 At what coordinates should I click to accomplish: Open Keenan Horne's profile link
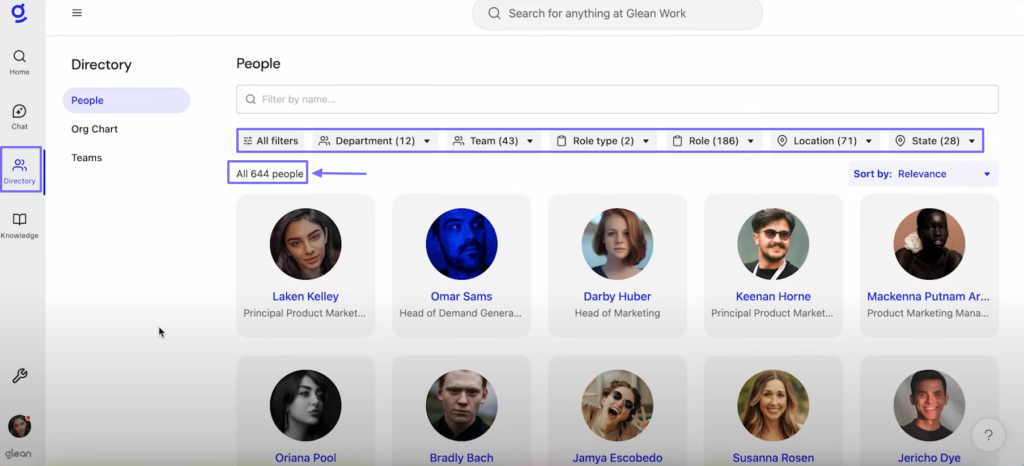point(773,296)
